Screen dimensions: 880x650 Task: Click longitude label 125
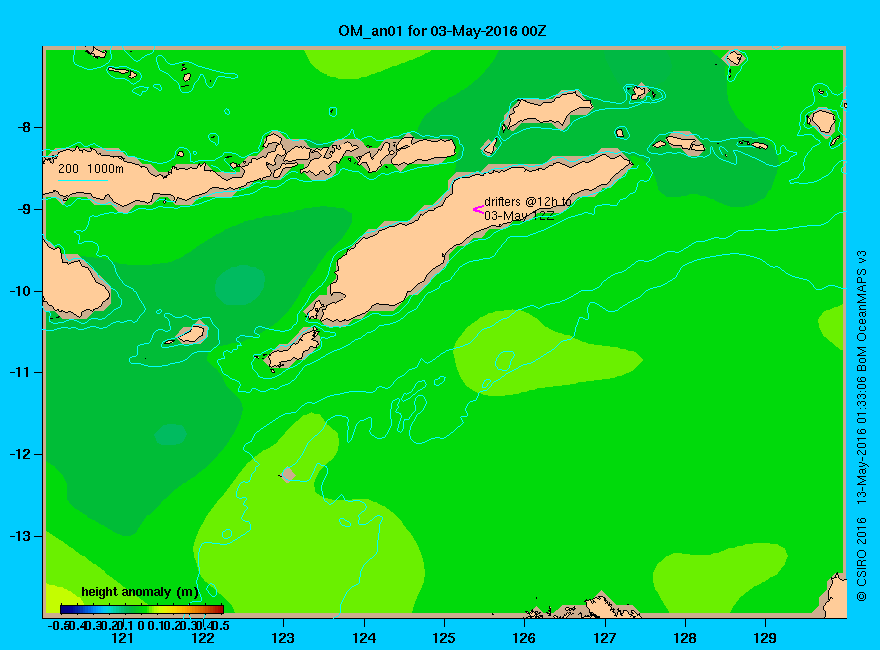tap(444, 638)
